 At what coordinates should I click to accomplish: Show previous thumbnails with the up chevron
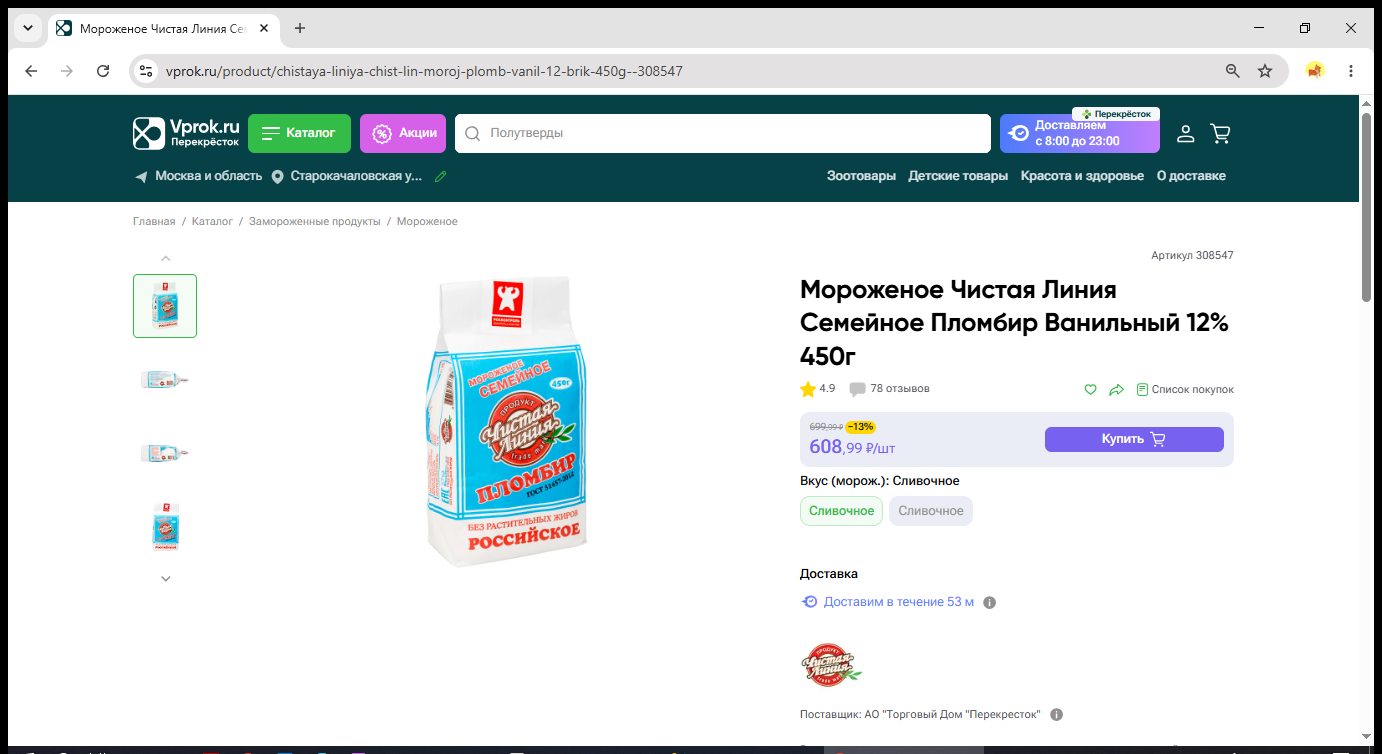[x=166, y=258]
